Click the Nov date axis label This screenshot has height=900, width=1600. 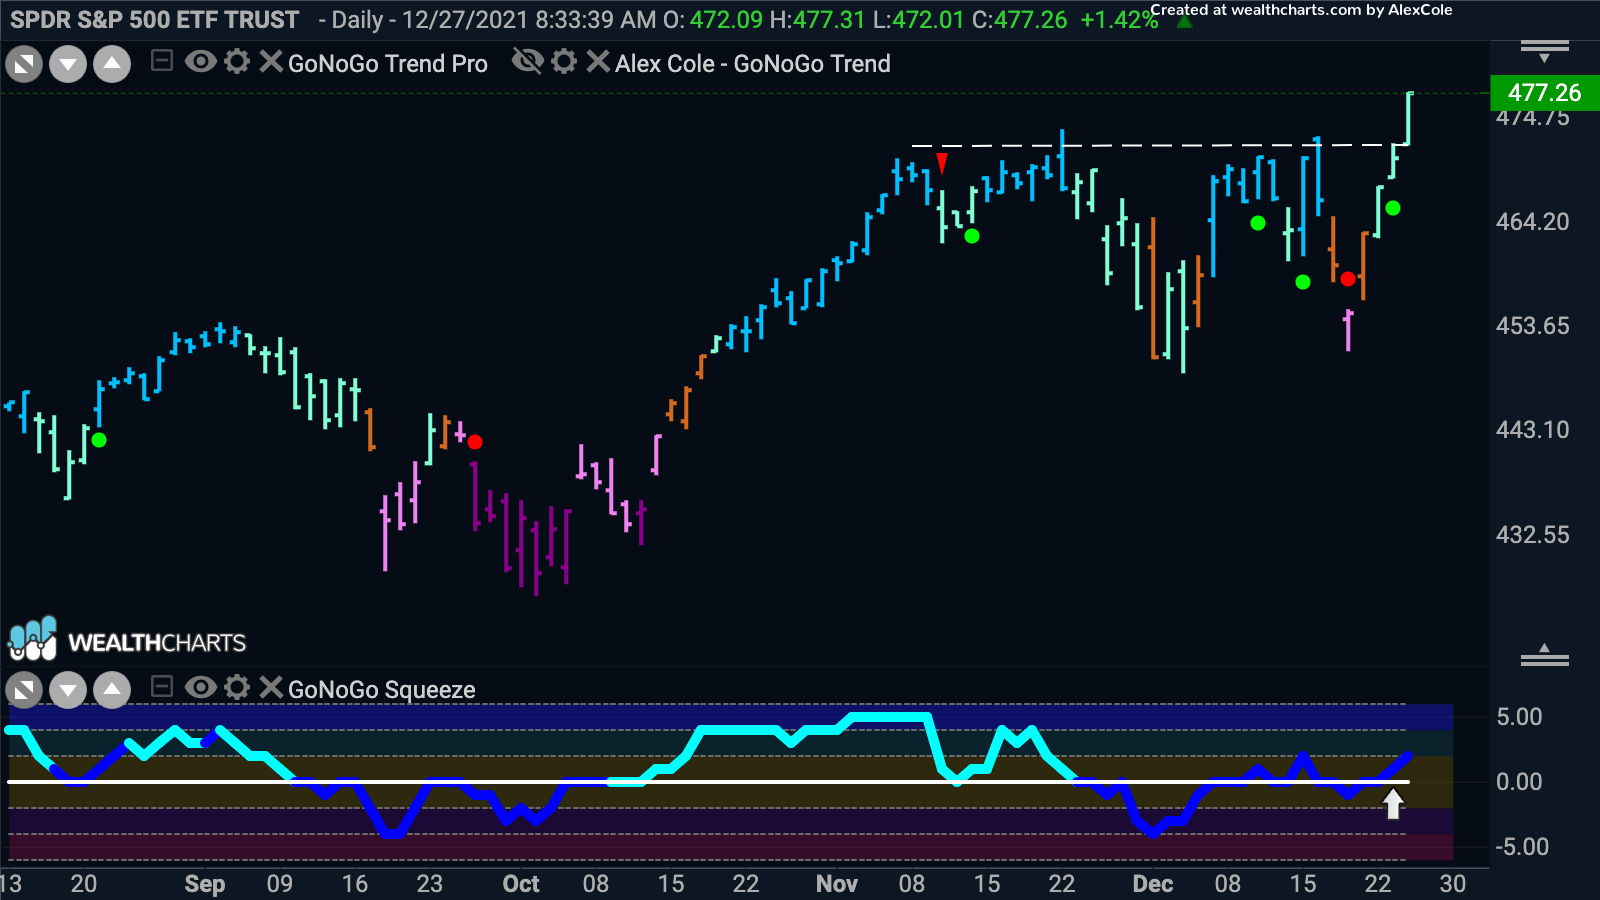pyautogui.click(x=837, y=884)
